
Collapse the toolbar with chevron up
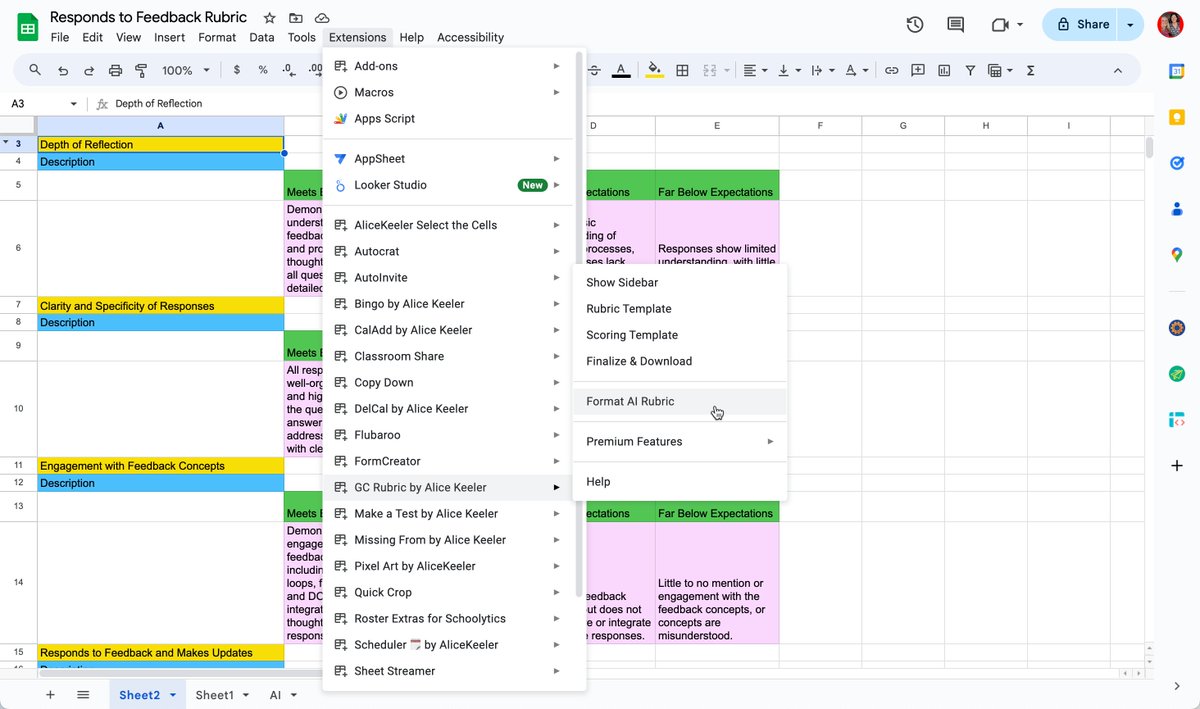tap(1118, 70)
